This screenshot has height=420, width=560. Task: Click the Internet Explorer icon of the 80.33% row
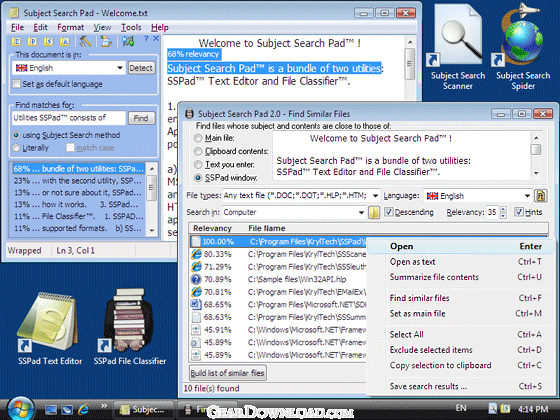pyautogui.click(x=196, y=254)
